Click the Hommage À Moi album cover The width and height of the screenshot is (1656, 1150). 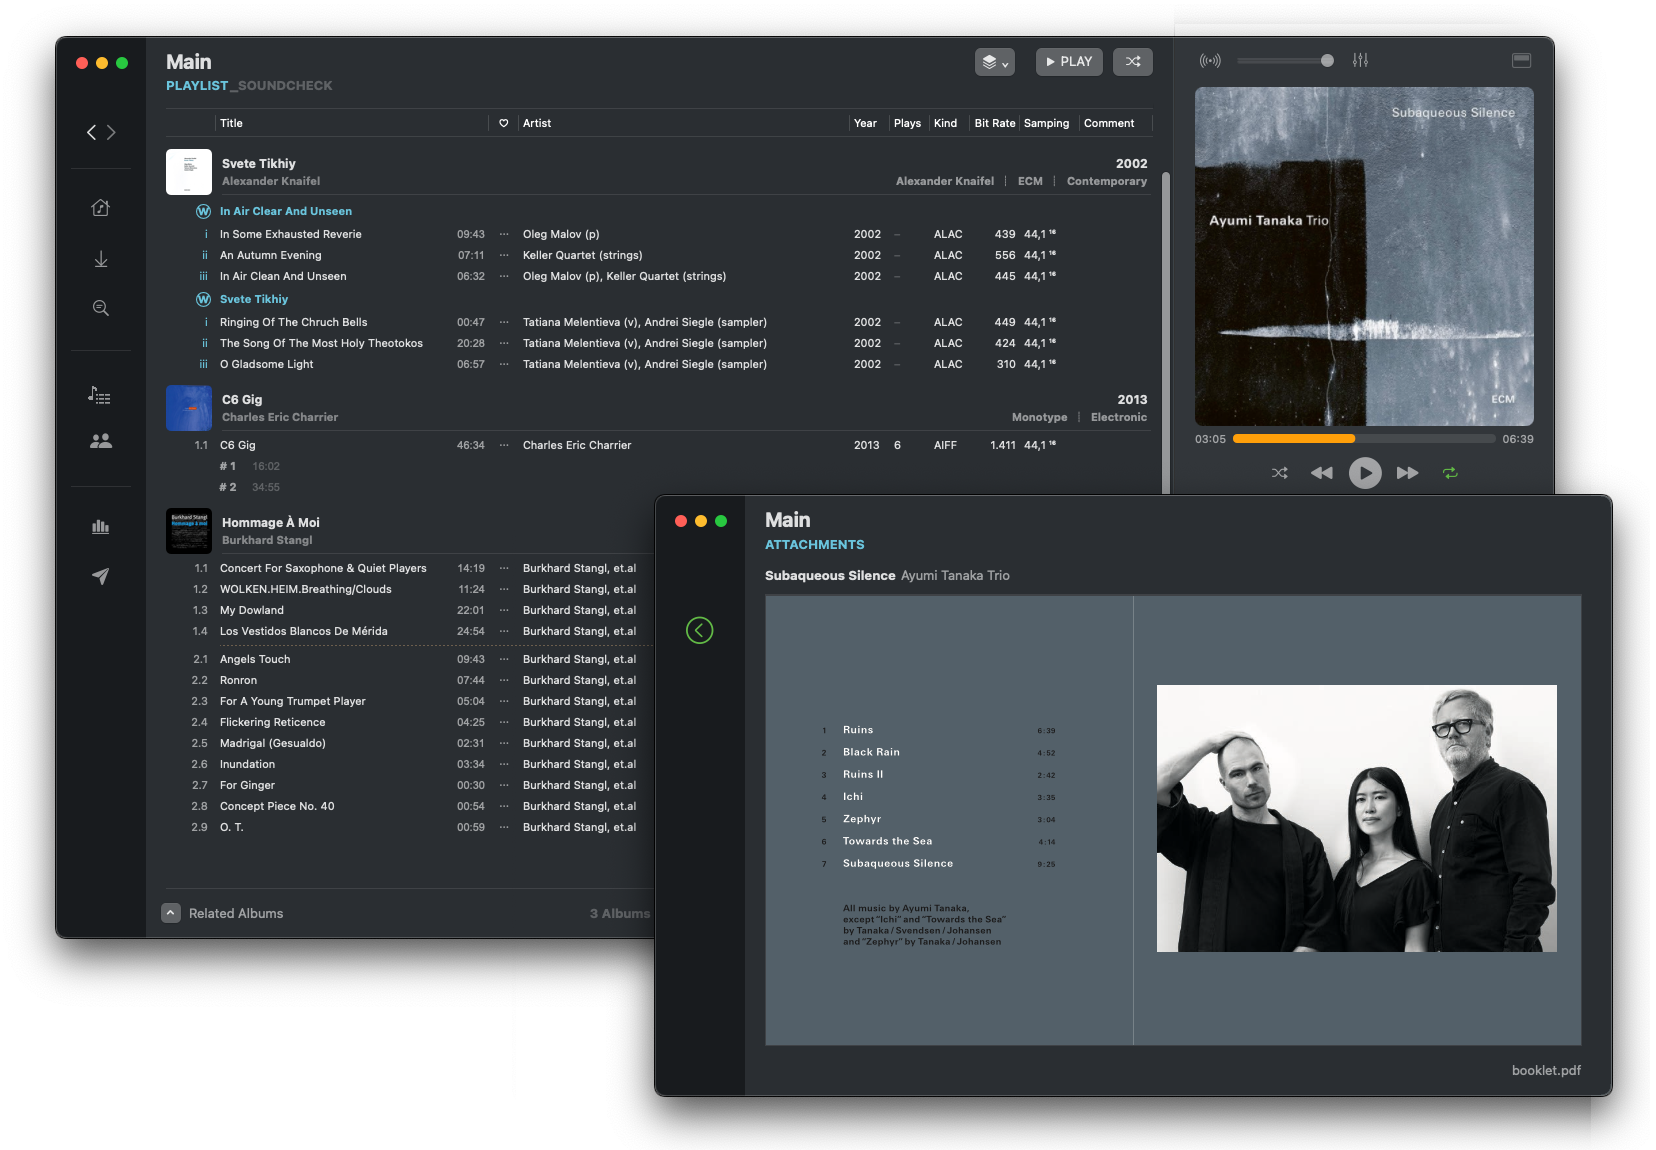tap(189, 531)
